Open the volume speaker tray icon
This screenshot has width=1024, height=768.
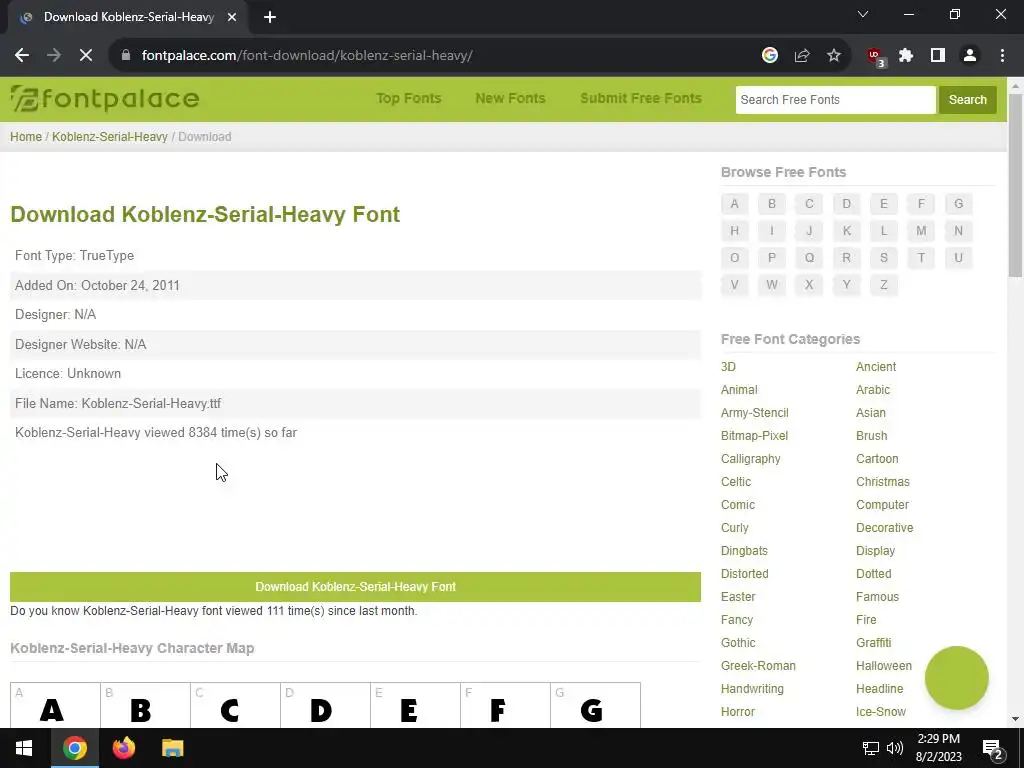click(x=895, y=748)
